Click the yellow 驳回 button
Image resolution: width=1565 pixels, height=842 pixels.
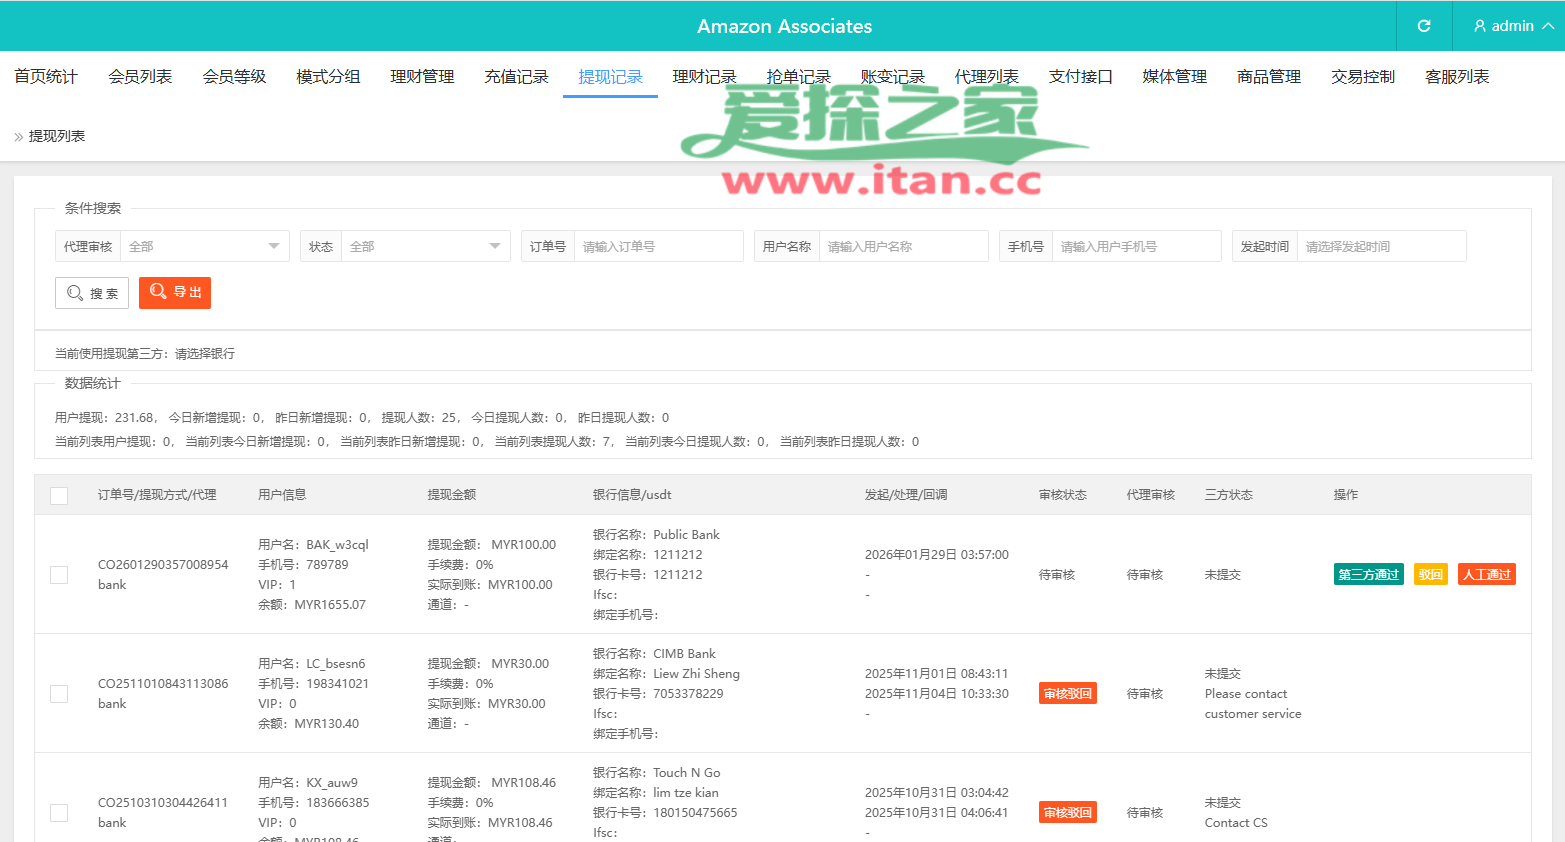click(x=1430, y=575)
